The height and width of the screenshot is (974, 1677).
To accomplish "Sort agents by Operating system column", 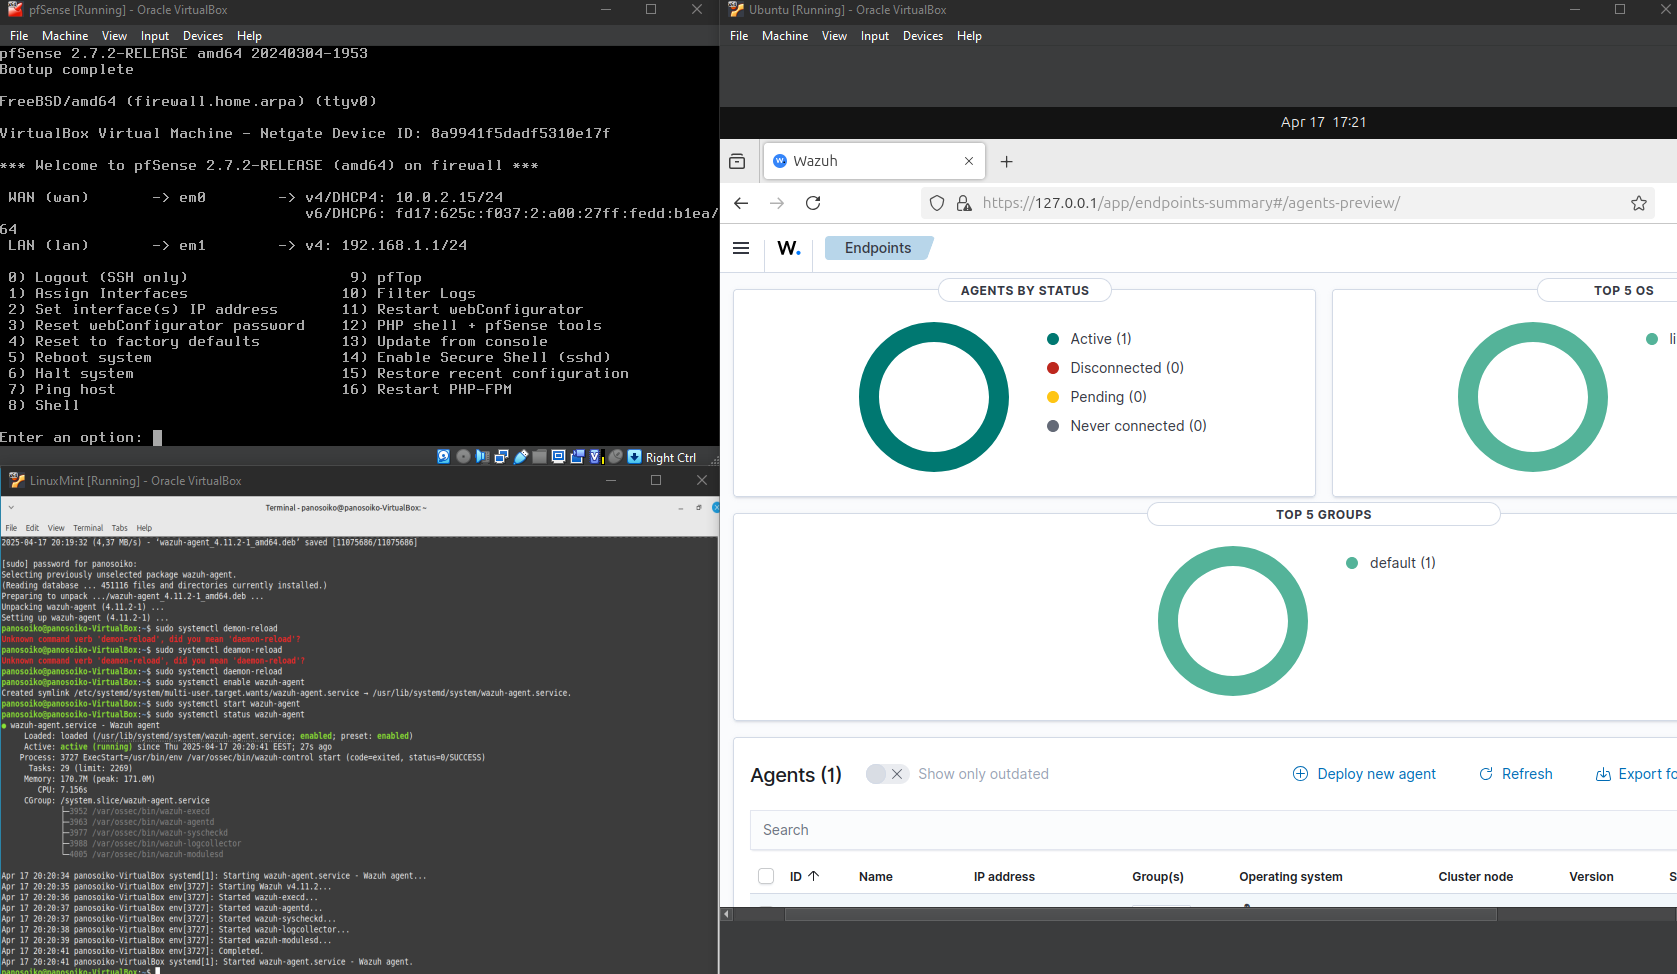I will coord(1291,876).
